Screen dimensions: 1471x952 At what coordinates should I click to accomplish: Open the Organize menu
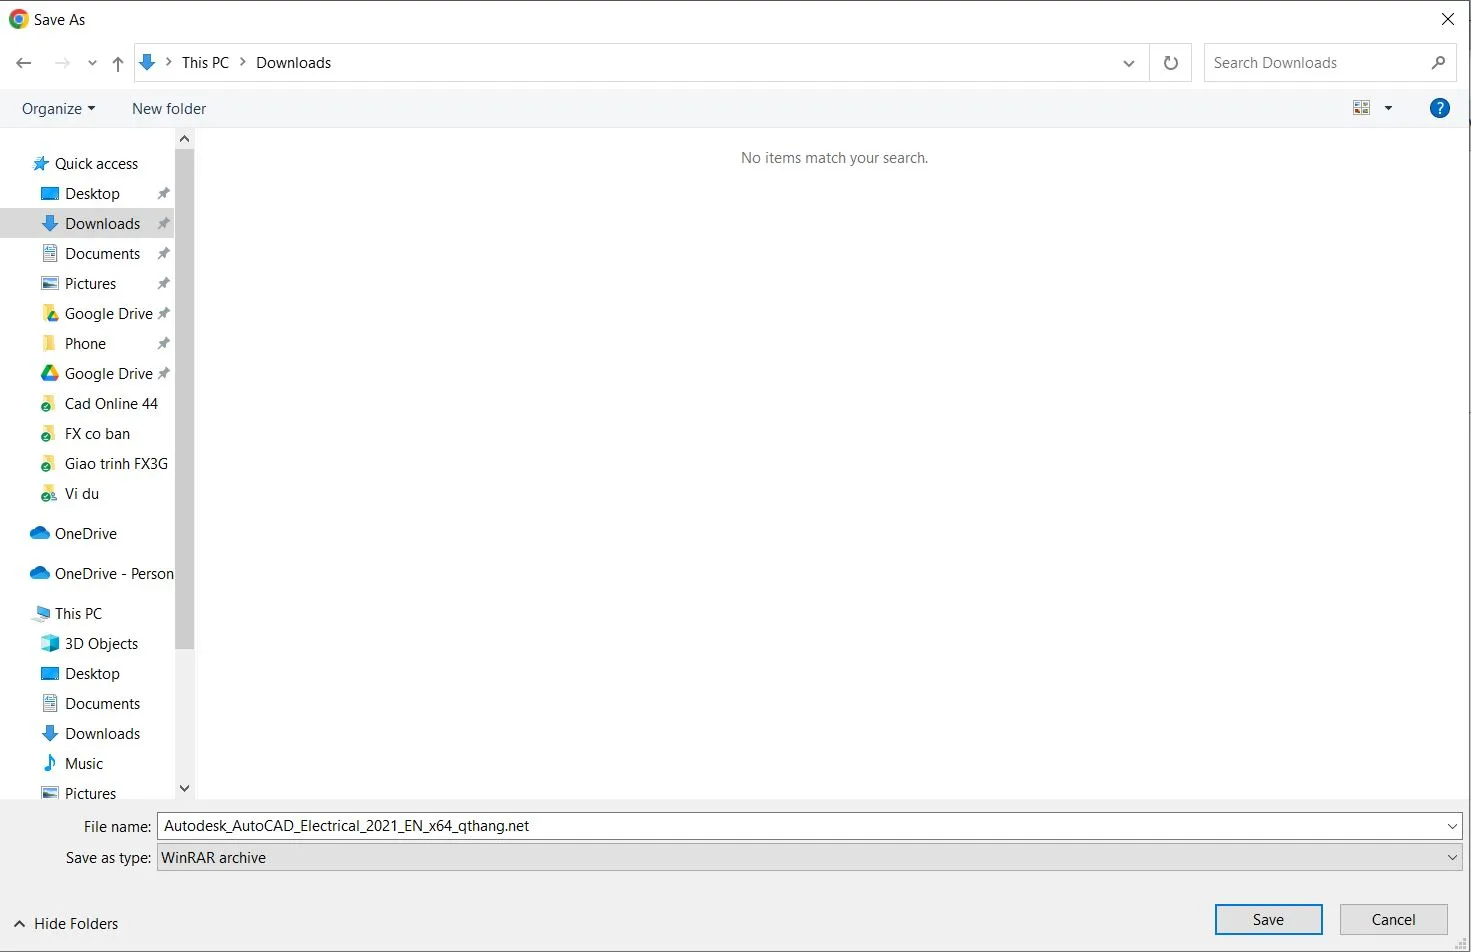pos(58,109)
